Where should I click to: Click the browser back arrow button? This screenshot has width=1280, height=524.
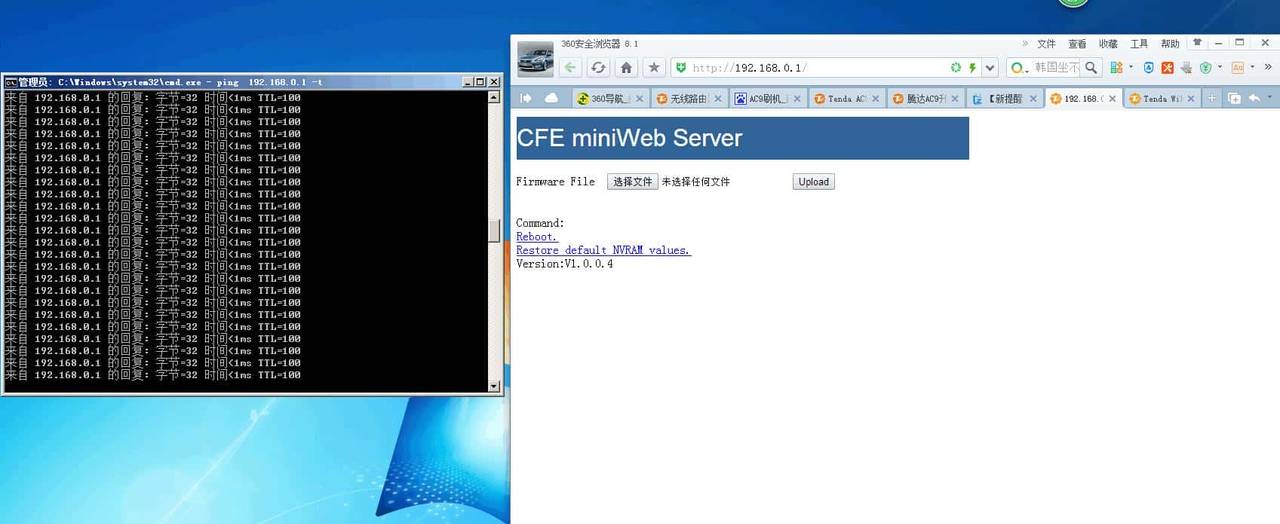(570, 68)
